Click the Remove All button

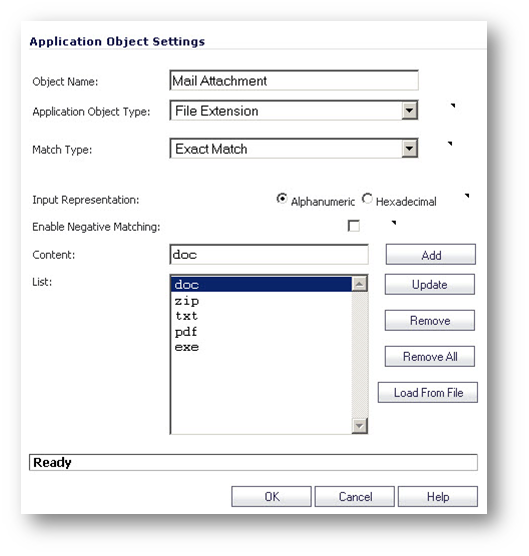[430, 356]
